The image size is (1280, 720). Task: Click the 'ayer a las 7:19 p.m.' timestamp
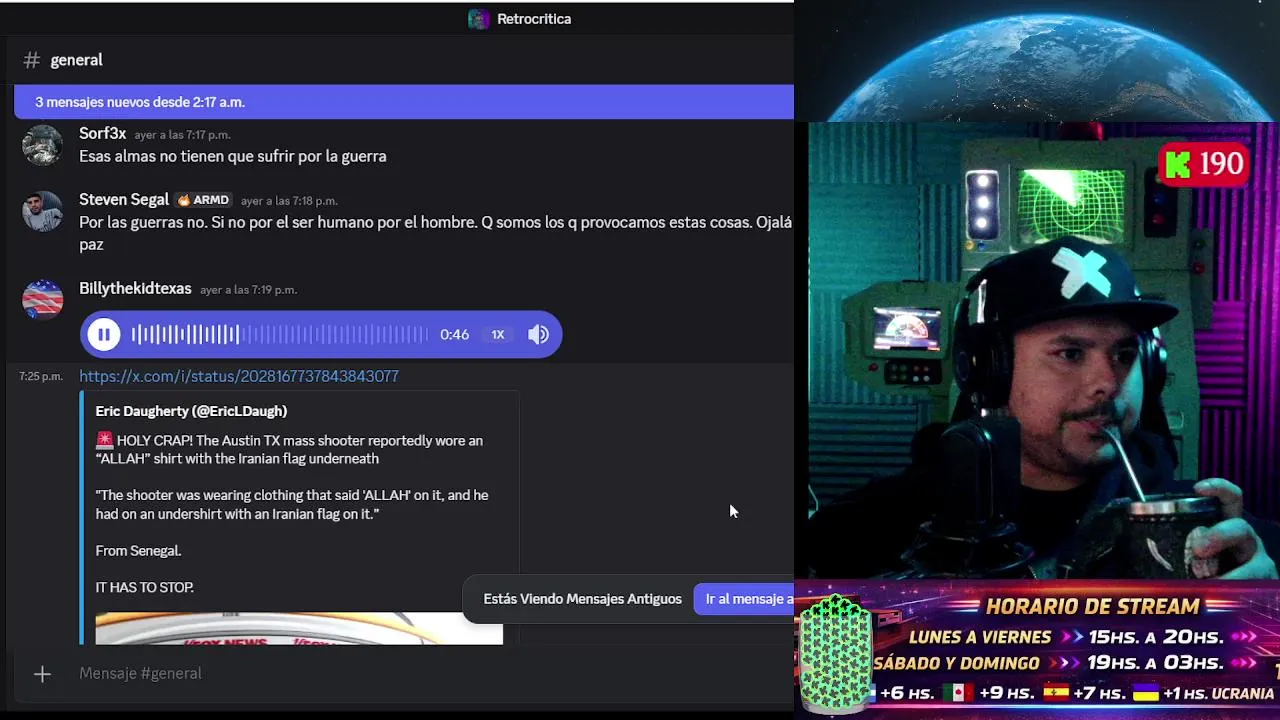[248, 290]
